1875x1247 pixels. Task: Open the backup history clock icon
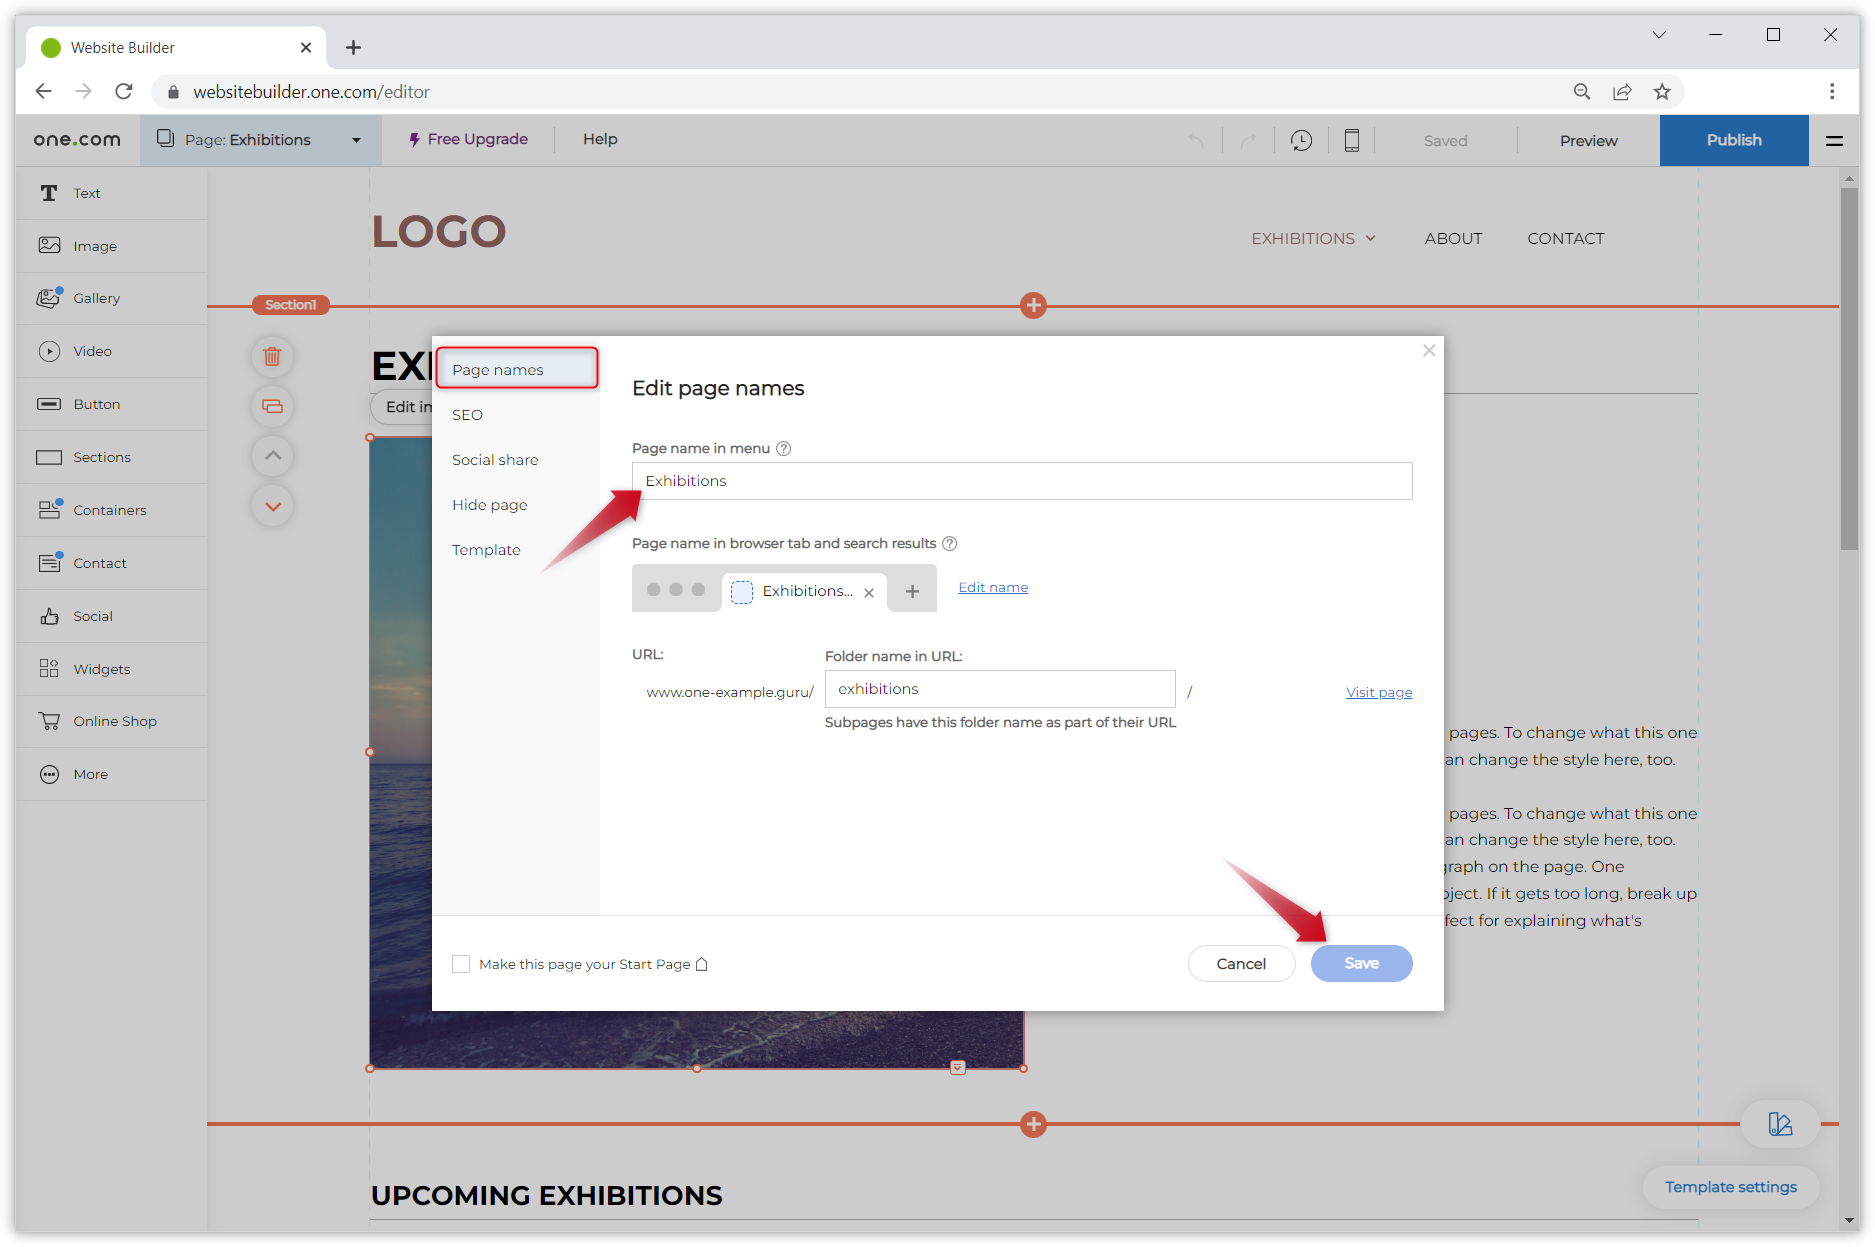[x=1301, y=141]
